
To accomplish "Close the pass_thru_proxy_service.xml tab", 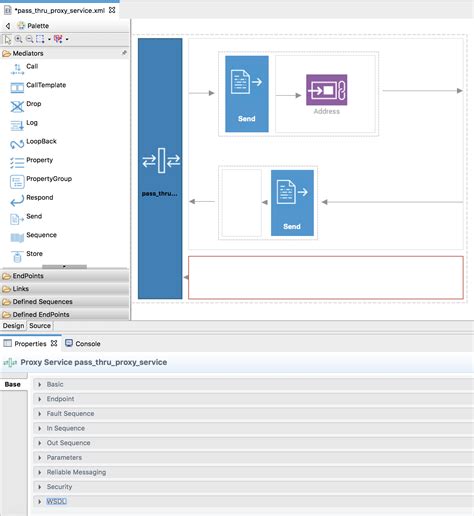I will [112, 10].
